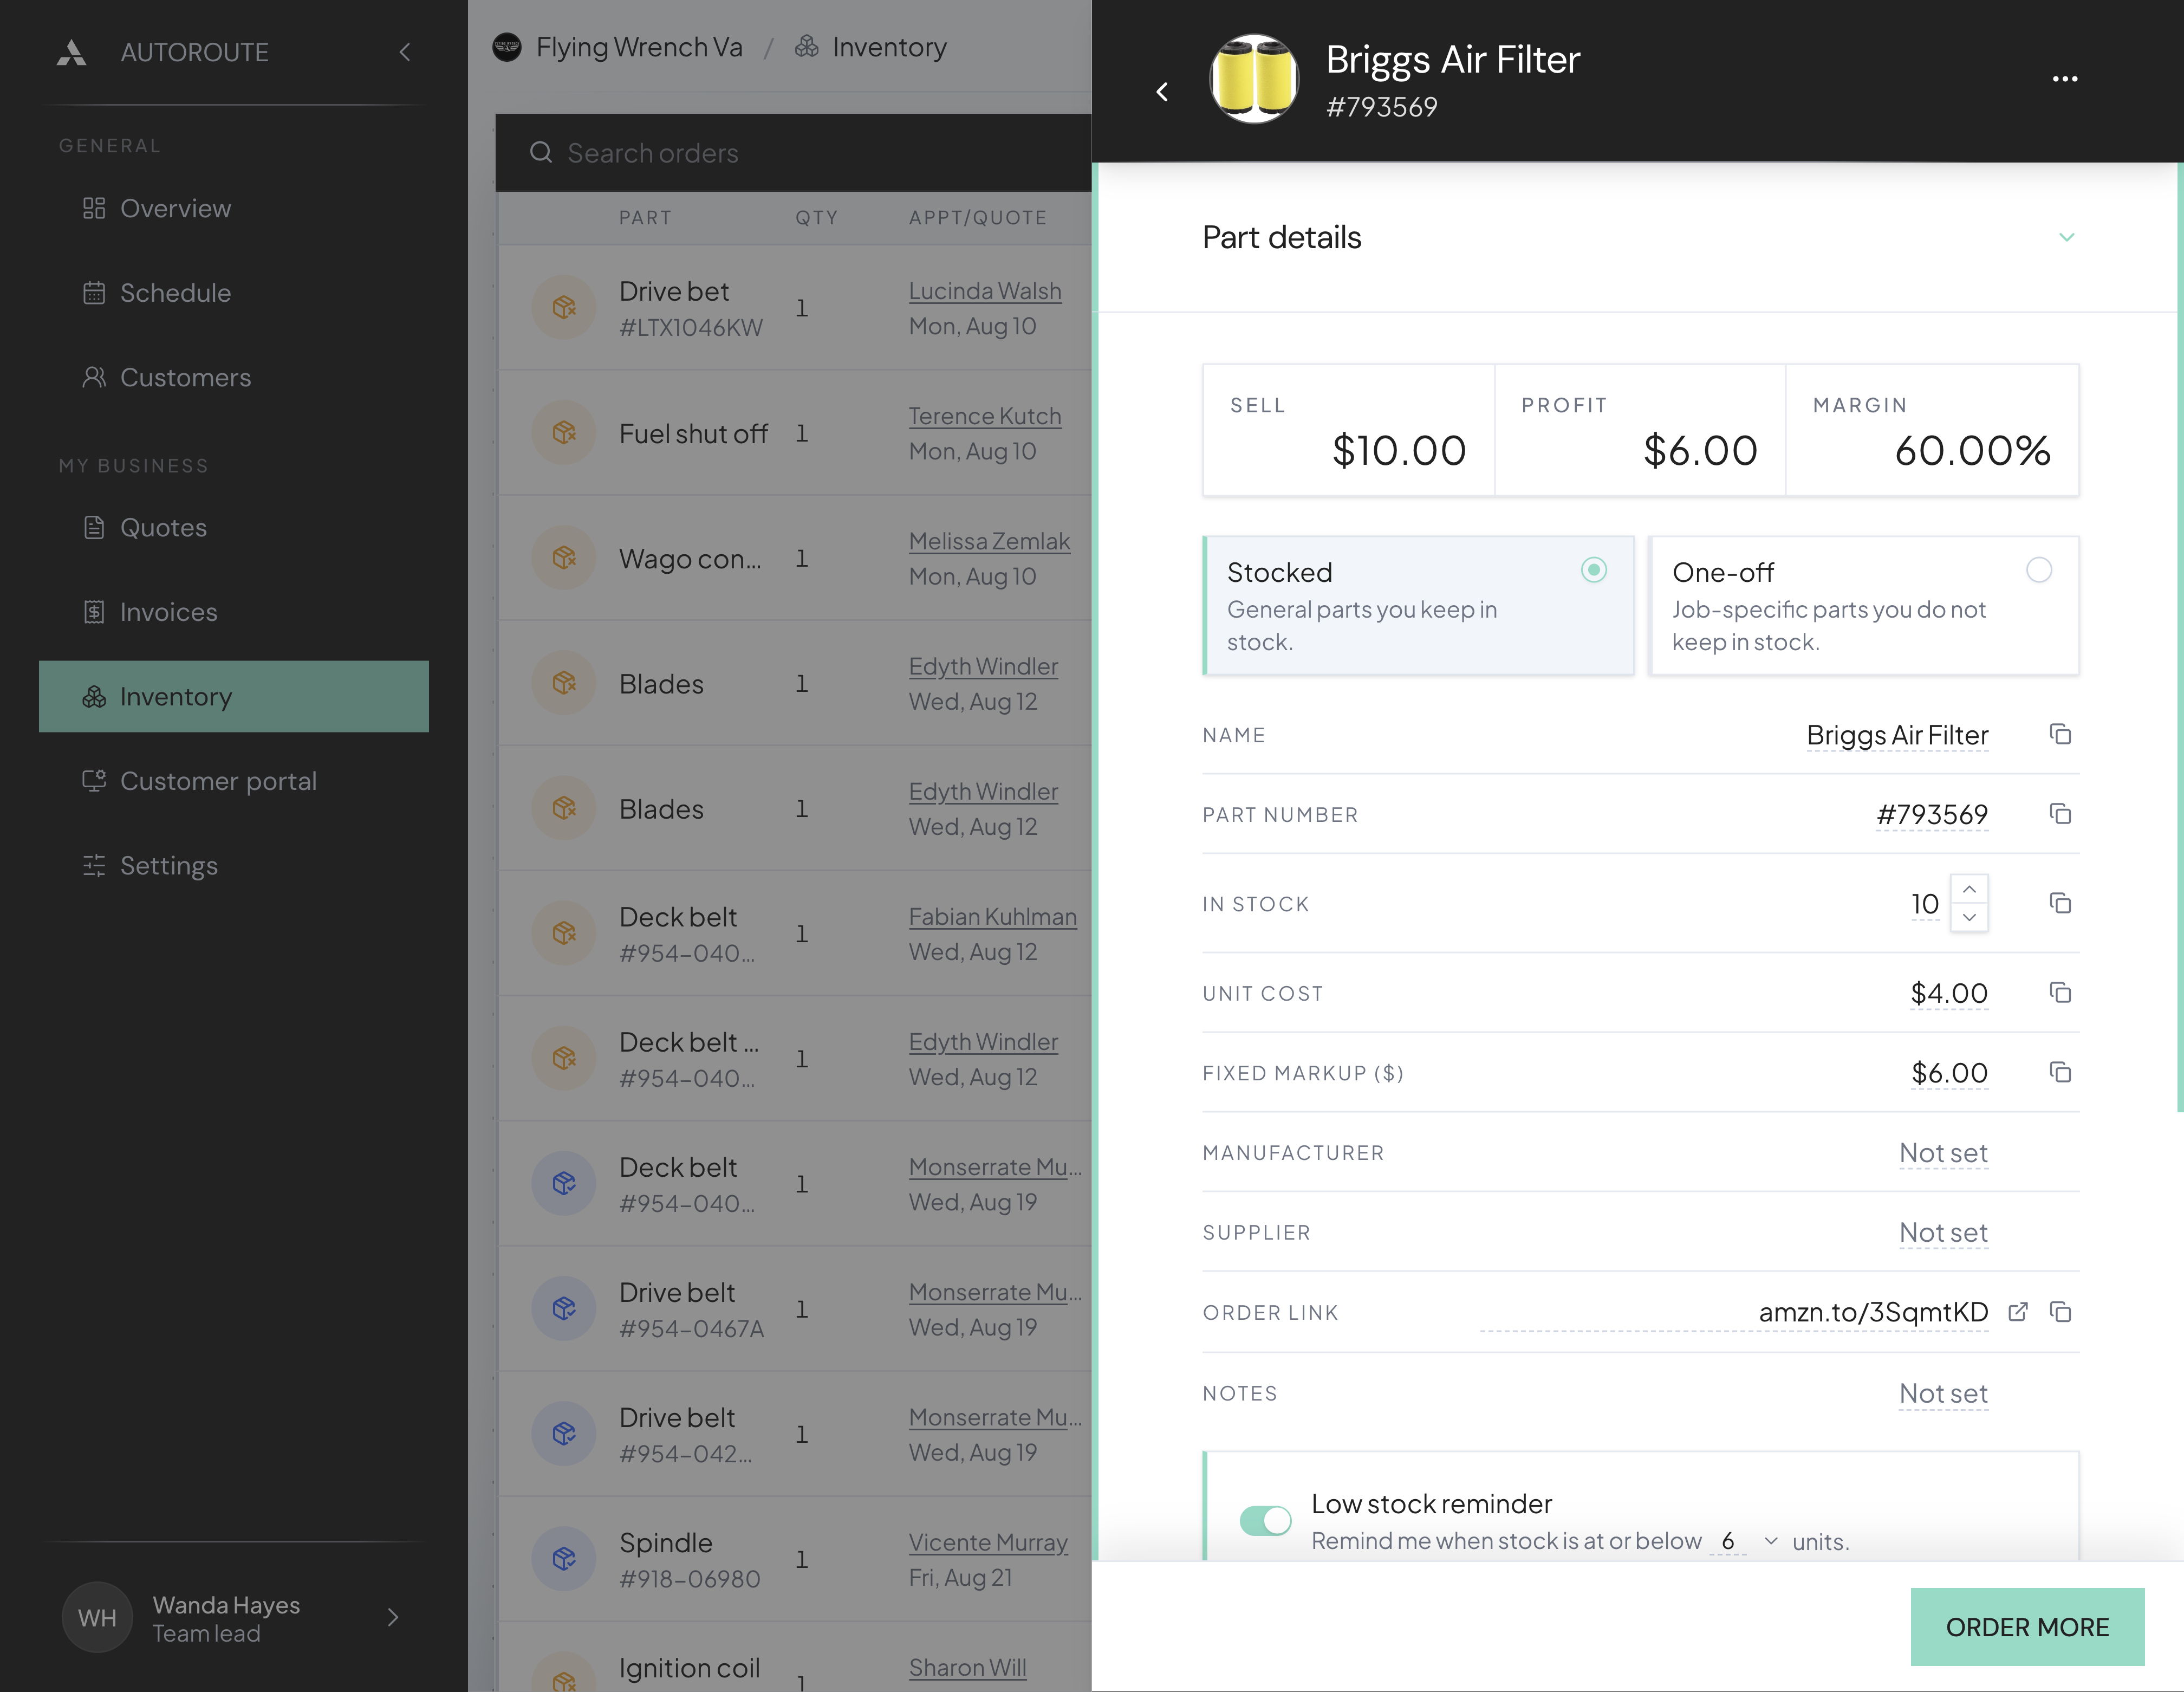Image resolution: width=2184 pixels, height=1692 pixels.
Task: Open the three-dot more options menu
Action: point(2065,78)
